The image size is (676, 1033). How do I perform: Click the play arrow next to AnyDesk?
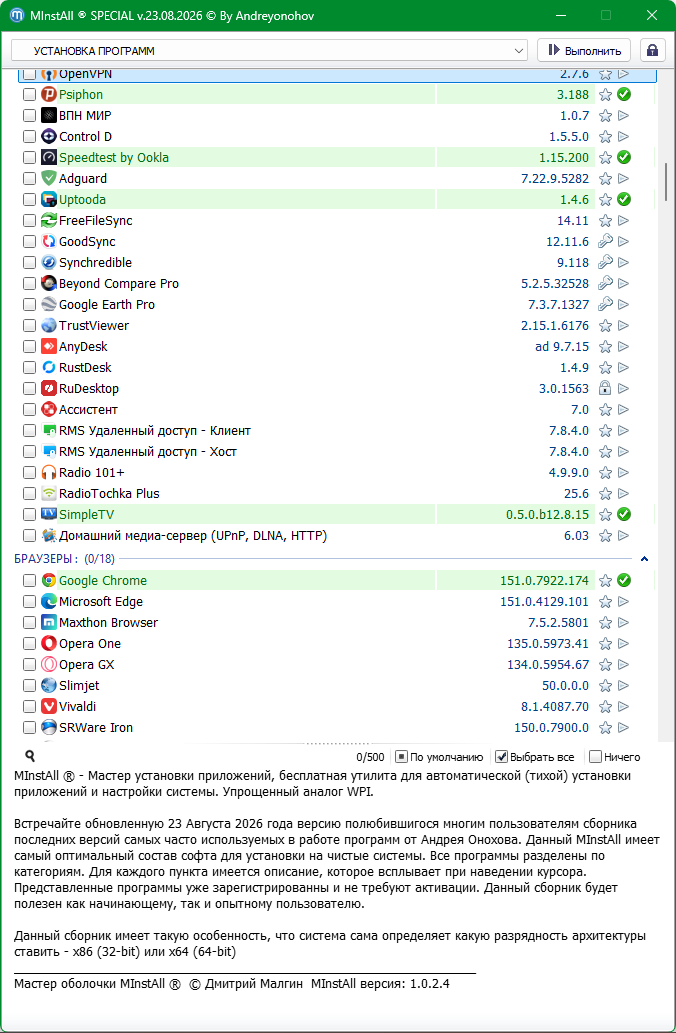tap(623, 347)
